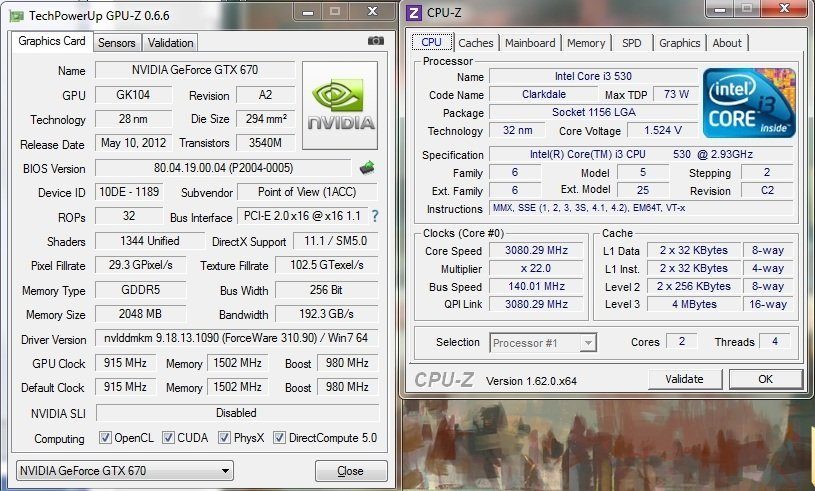The height and width of the screenshot is (491, 815).
Task: Switch to the Sensors tab in GPU-Z
Action: point(116,43)
